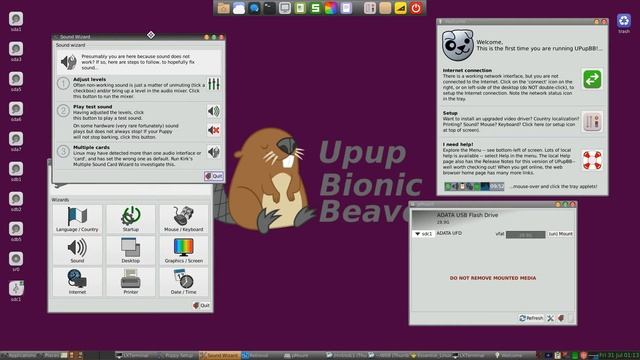The width and height of the screenshot is (640, 360).
Task: Refresh the pMount drive list
Action: [531, 318]
